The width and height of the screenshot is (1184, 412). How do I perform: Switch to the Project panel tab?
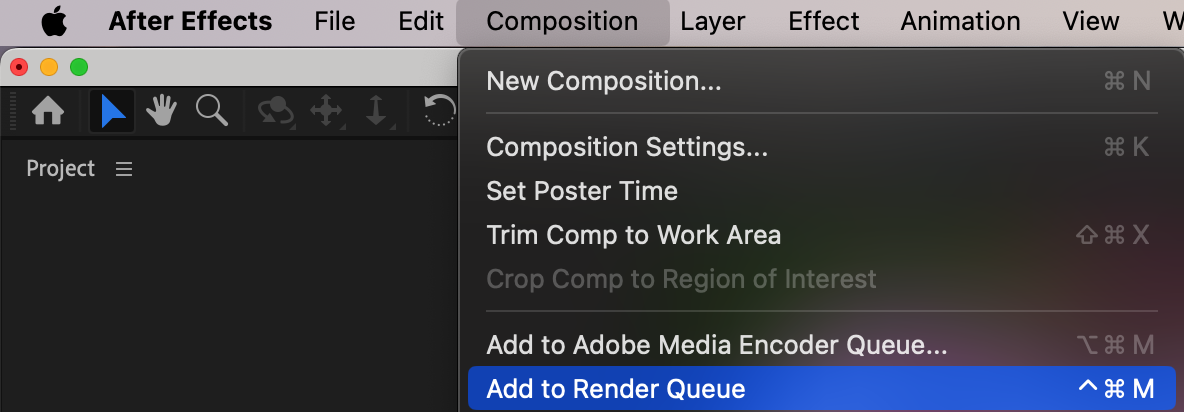60,169
